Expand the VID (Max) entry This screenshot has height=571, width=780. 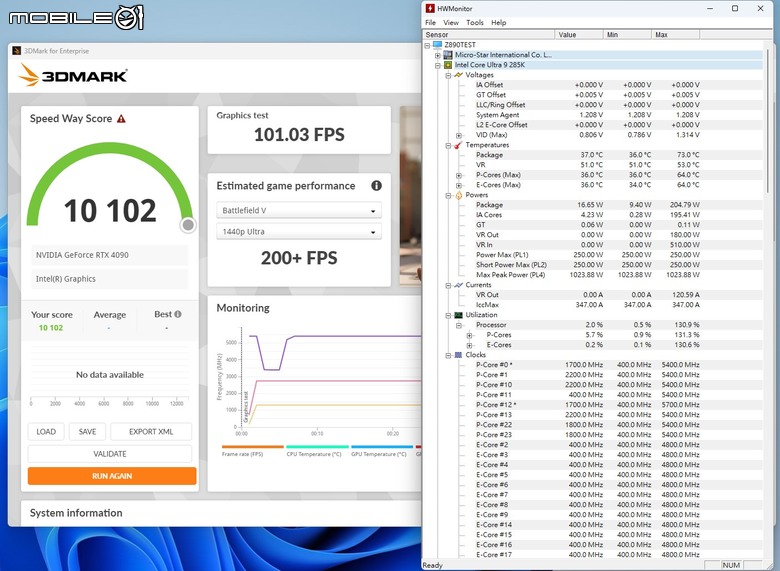coord(459,135)
